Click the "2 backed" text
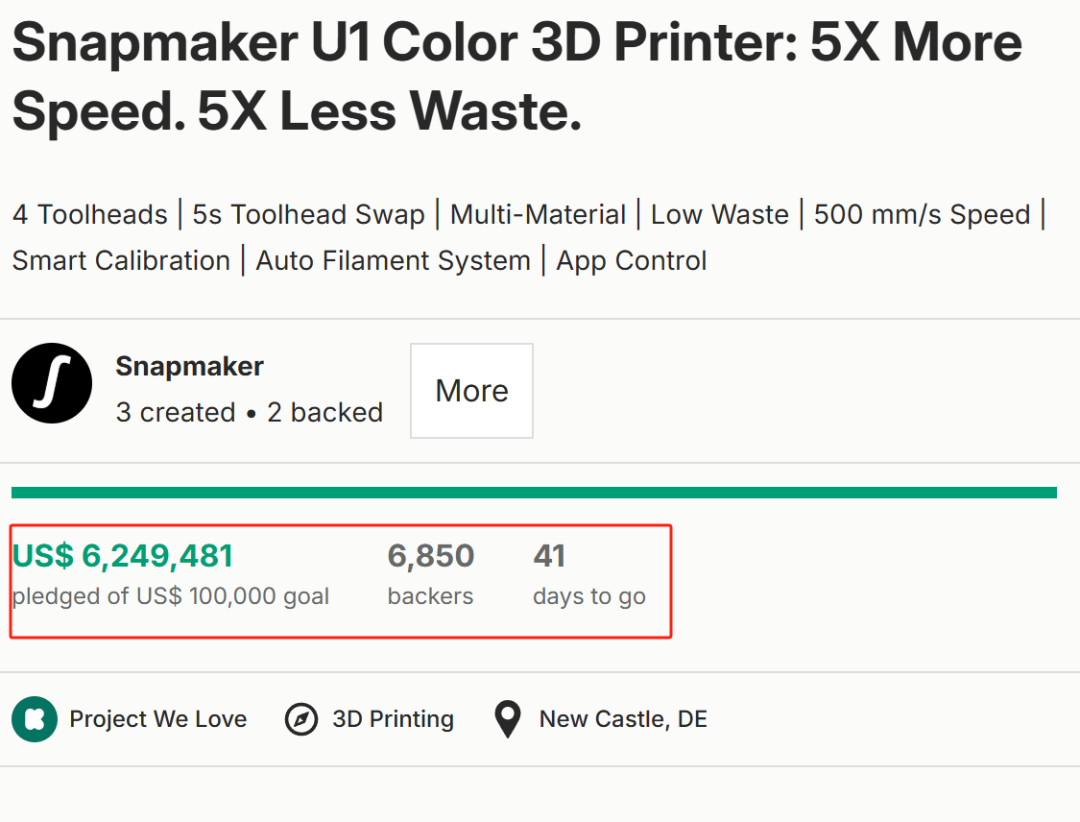 click(325, 412)
